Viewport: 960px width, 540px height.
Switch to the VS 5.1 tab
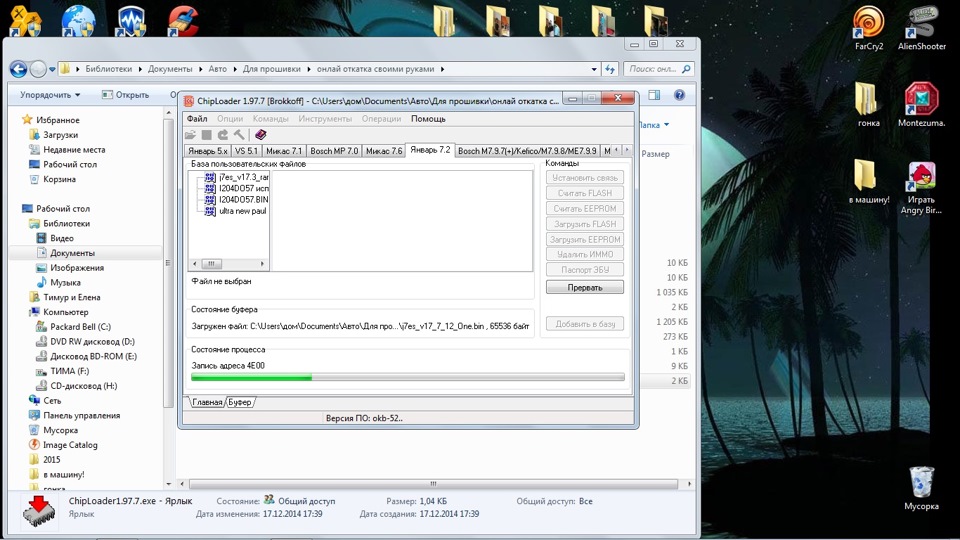coord(246,151)
